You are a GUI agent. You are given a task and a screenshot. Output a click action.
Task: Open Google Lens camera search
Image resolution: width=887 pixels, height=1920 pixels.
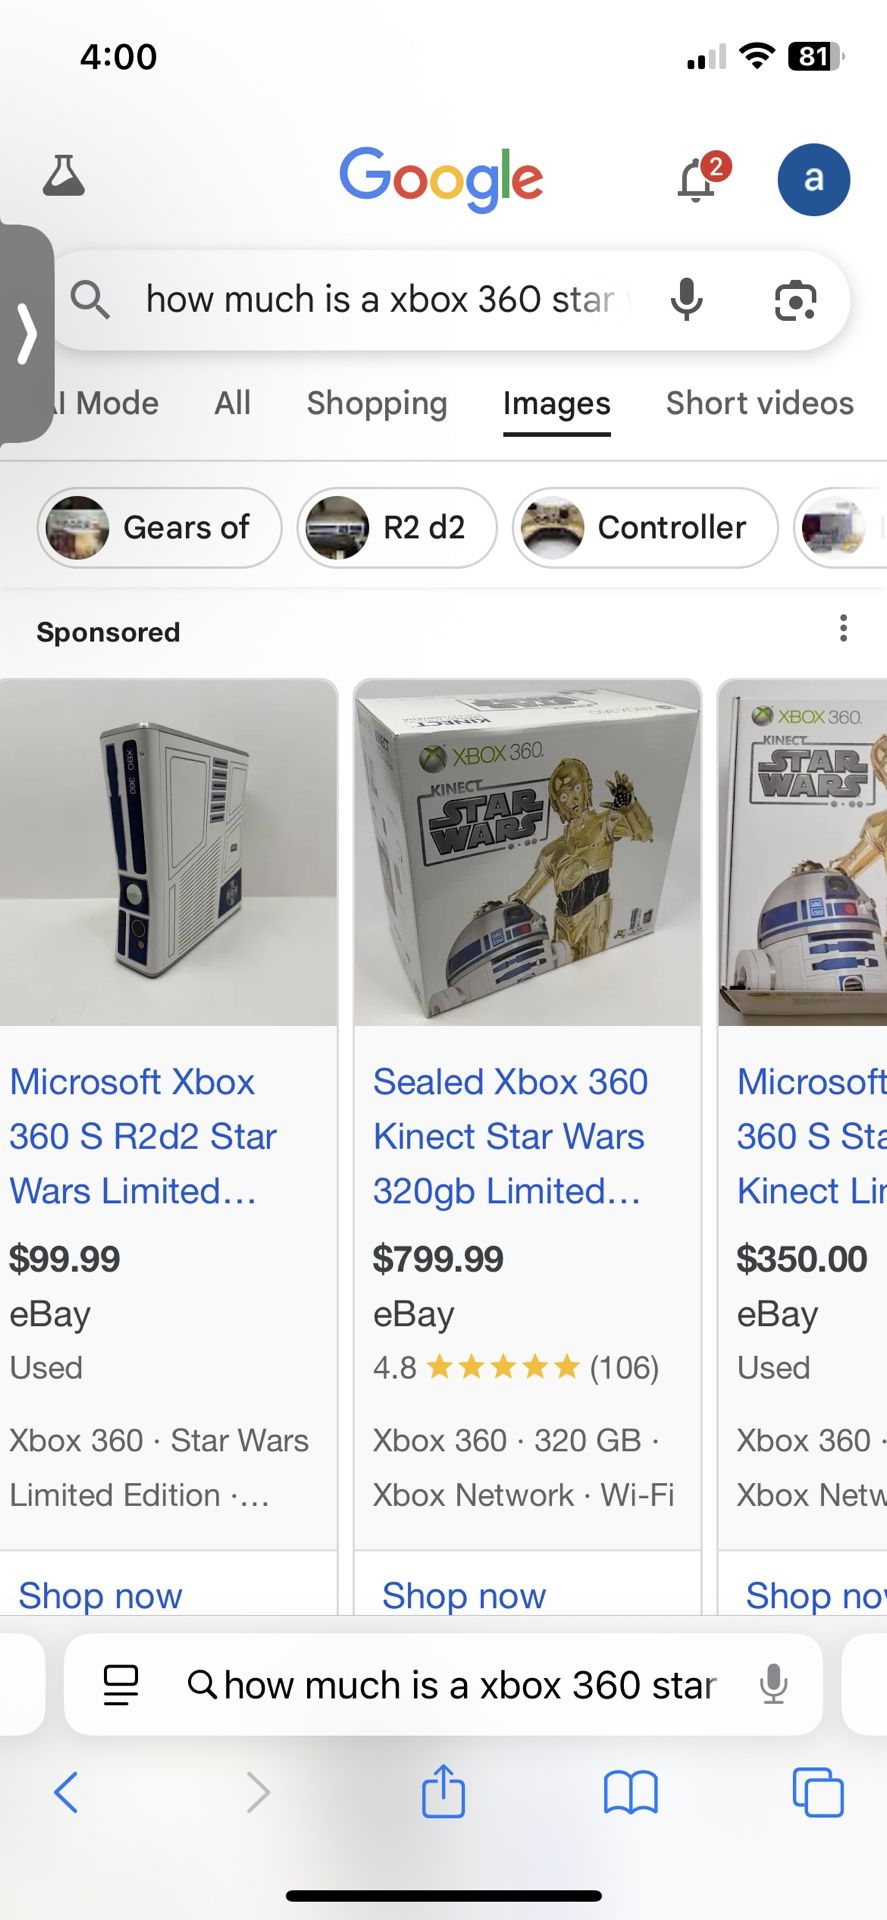coord(795,300)
